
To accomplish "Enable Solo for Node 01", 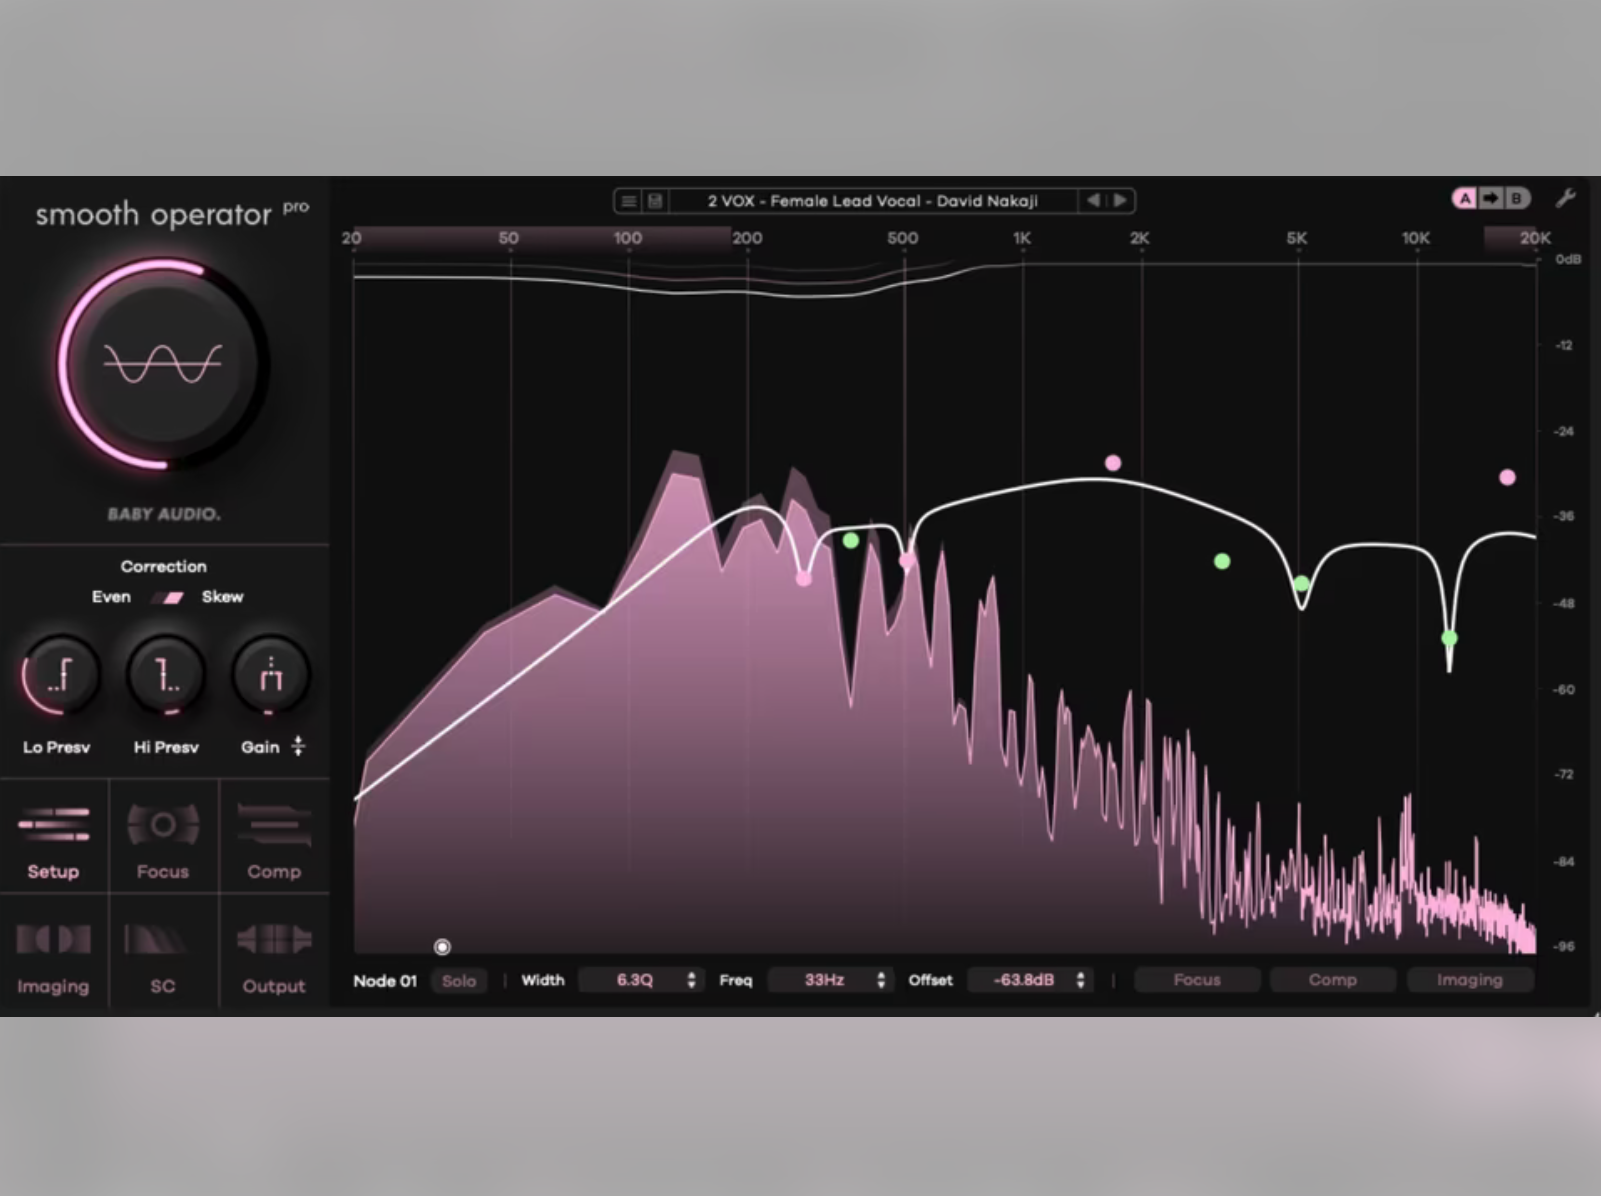I will pyautogui.click(x=458, y=981).
